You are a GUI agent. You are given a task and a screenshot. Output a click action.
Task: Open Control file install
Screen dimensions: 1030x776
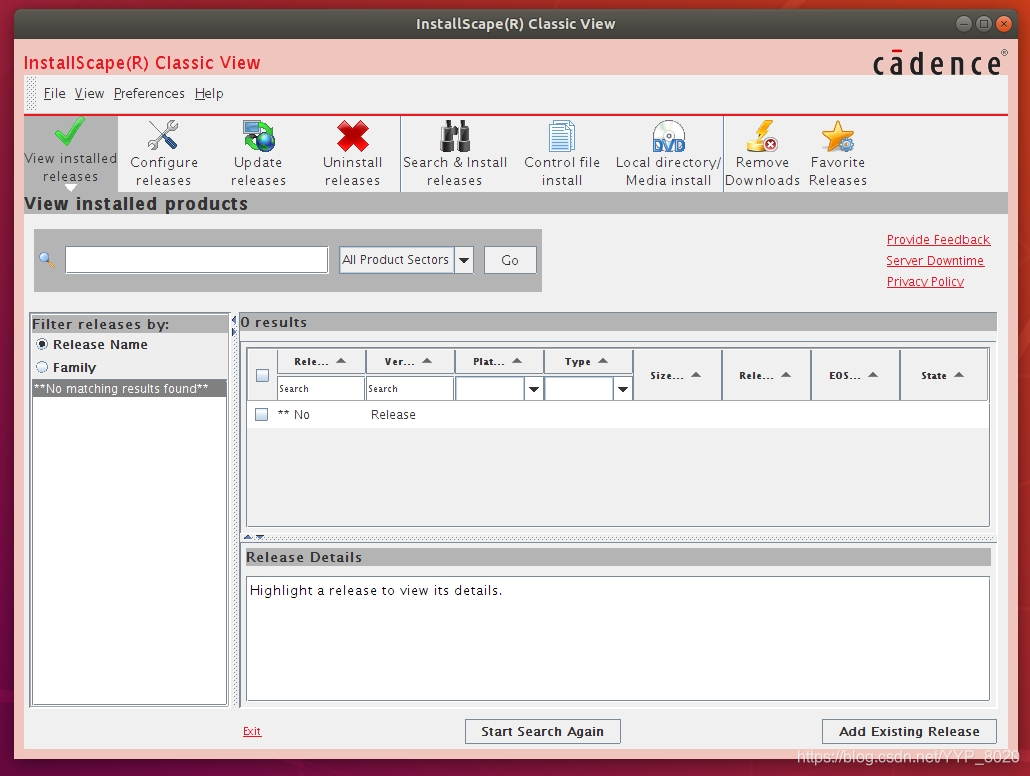click(562, 153)
